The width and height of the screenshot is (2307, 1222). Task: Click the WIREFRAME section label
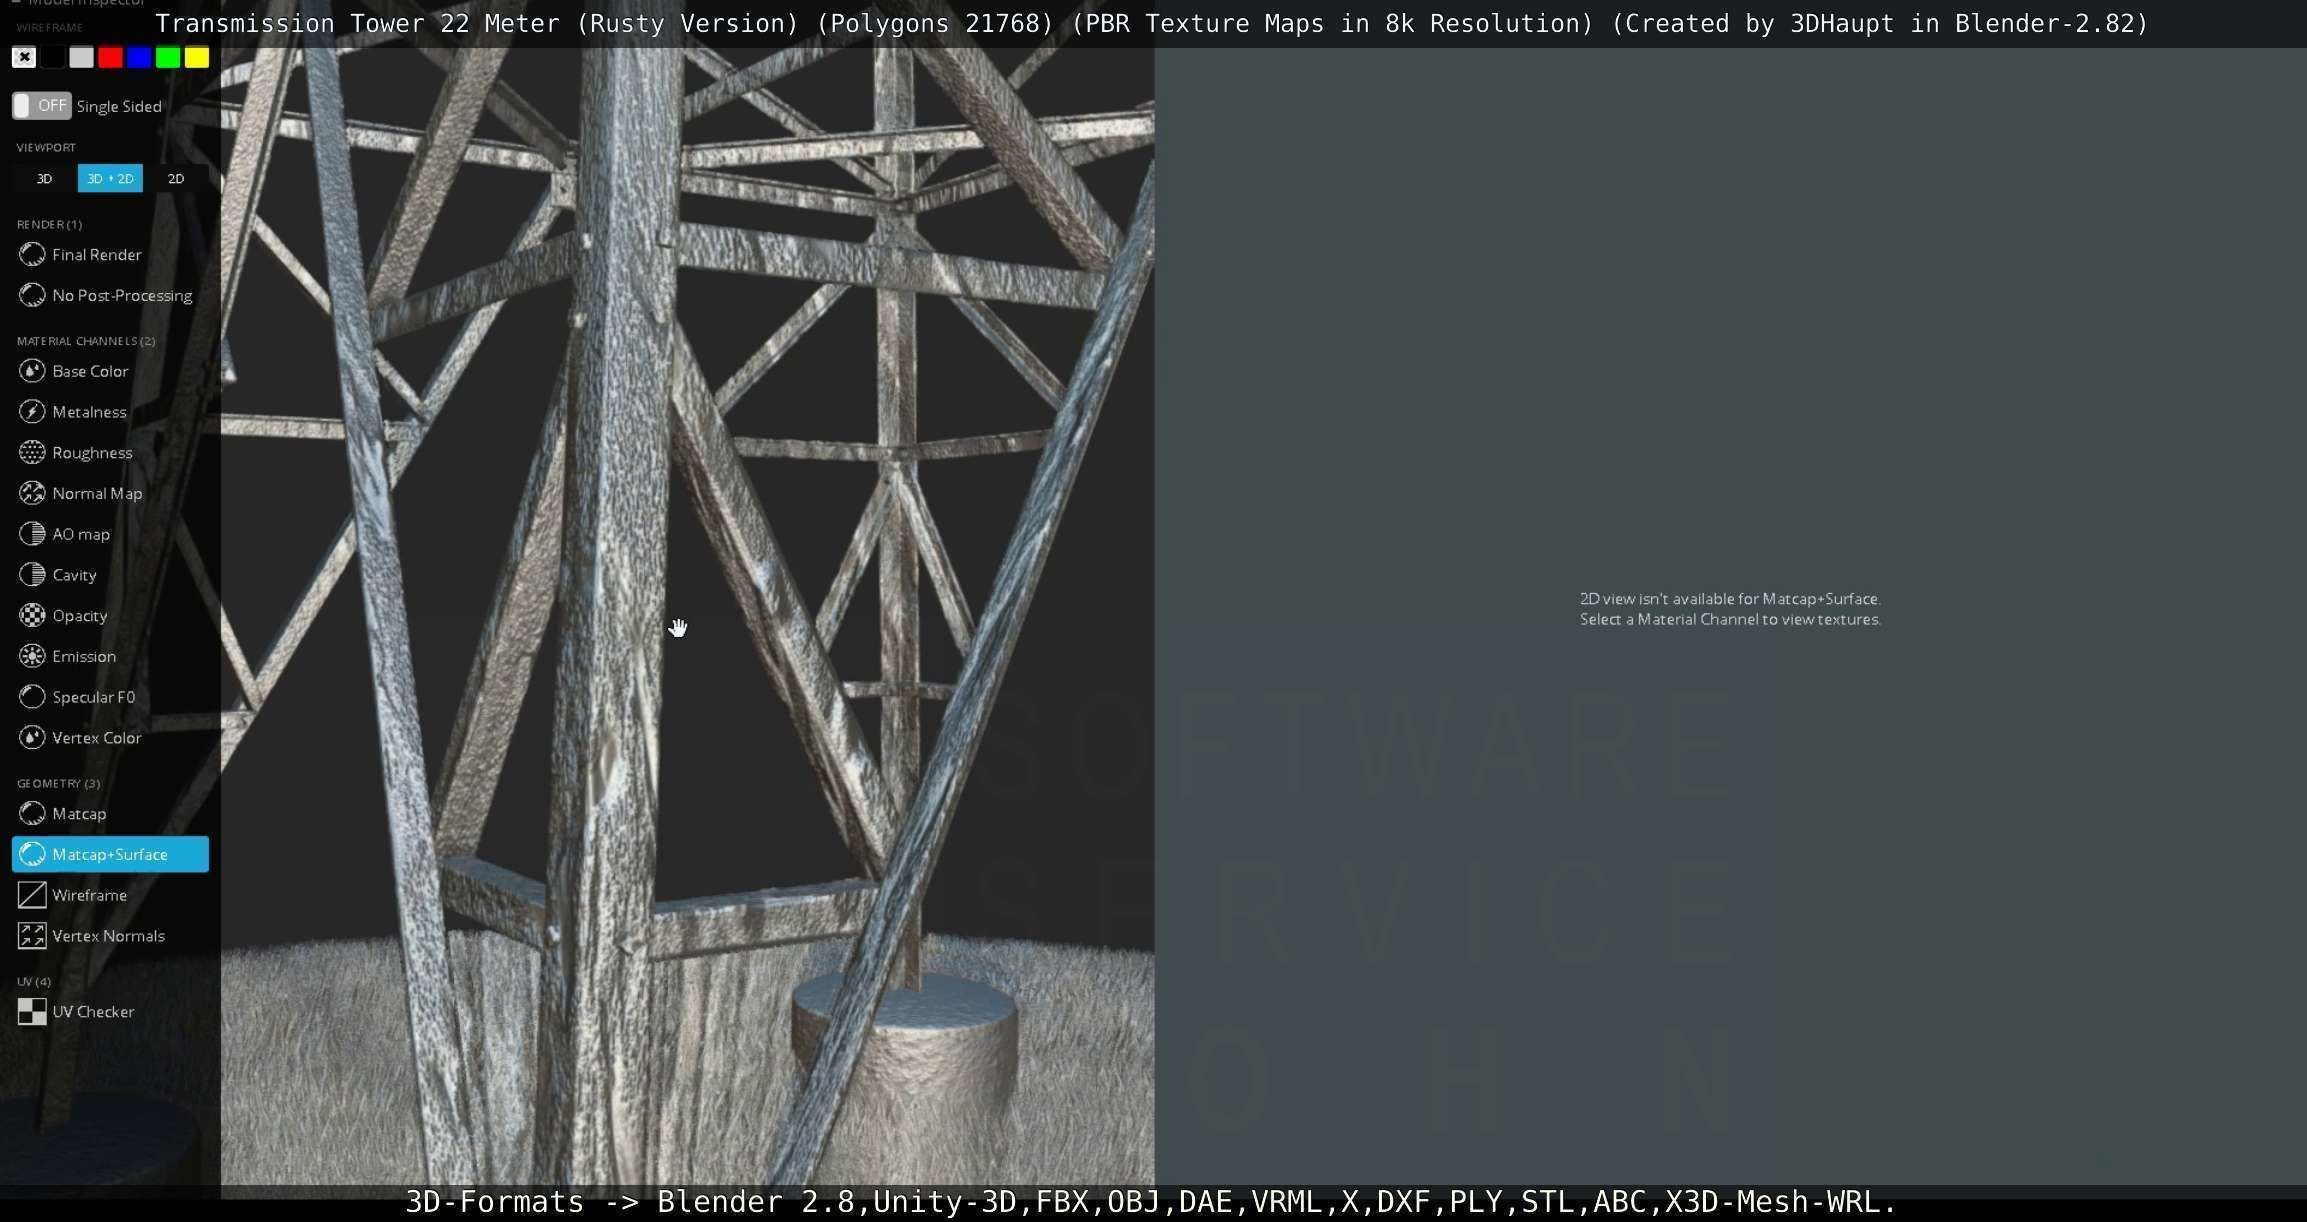(x=50, y=28)
